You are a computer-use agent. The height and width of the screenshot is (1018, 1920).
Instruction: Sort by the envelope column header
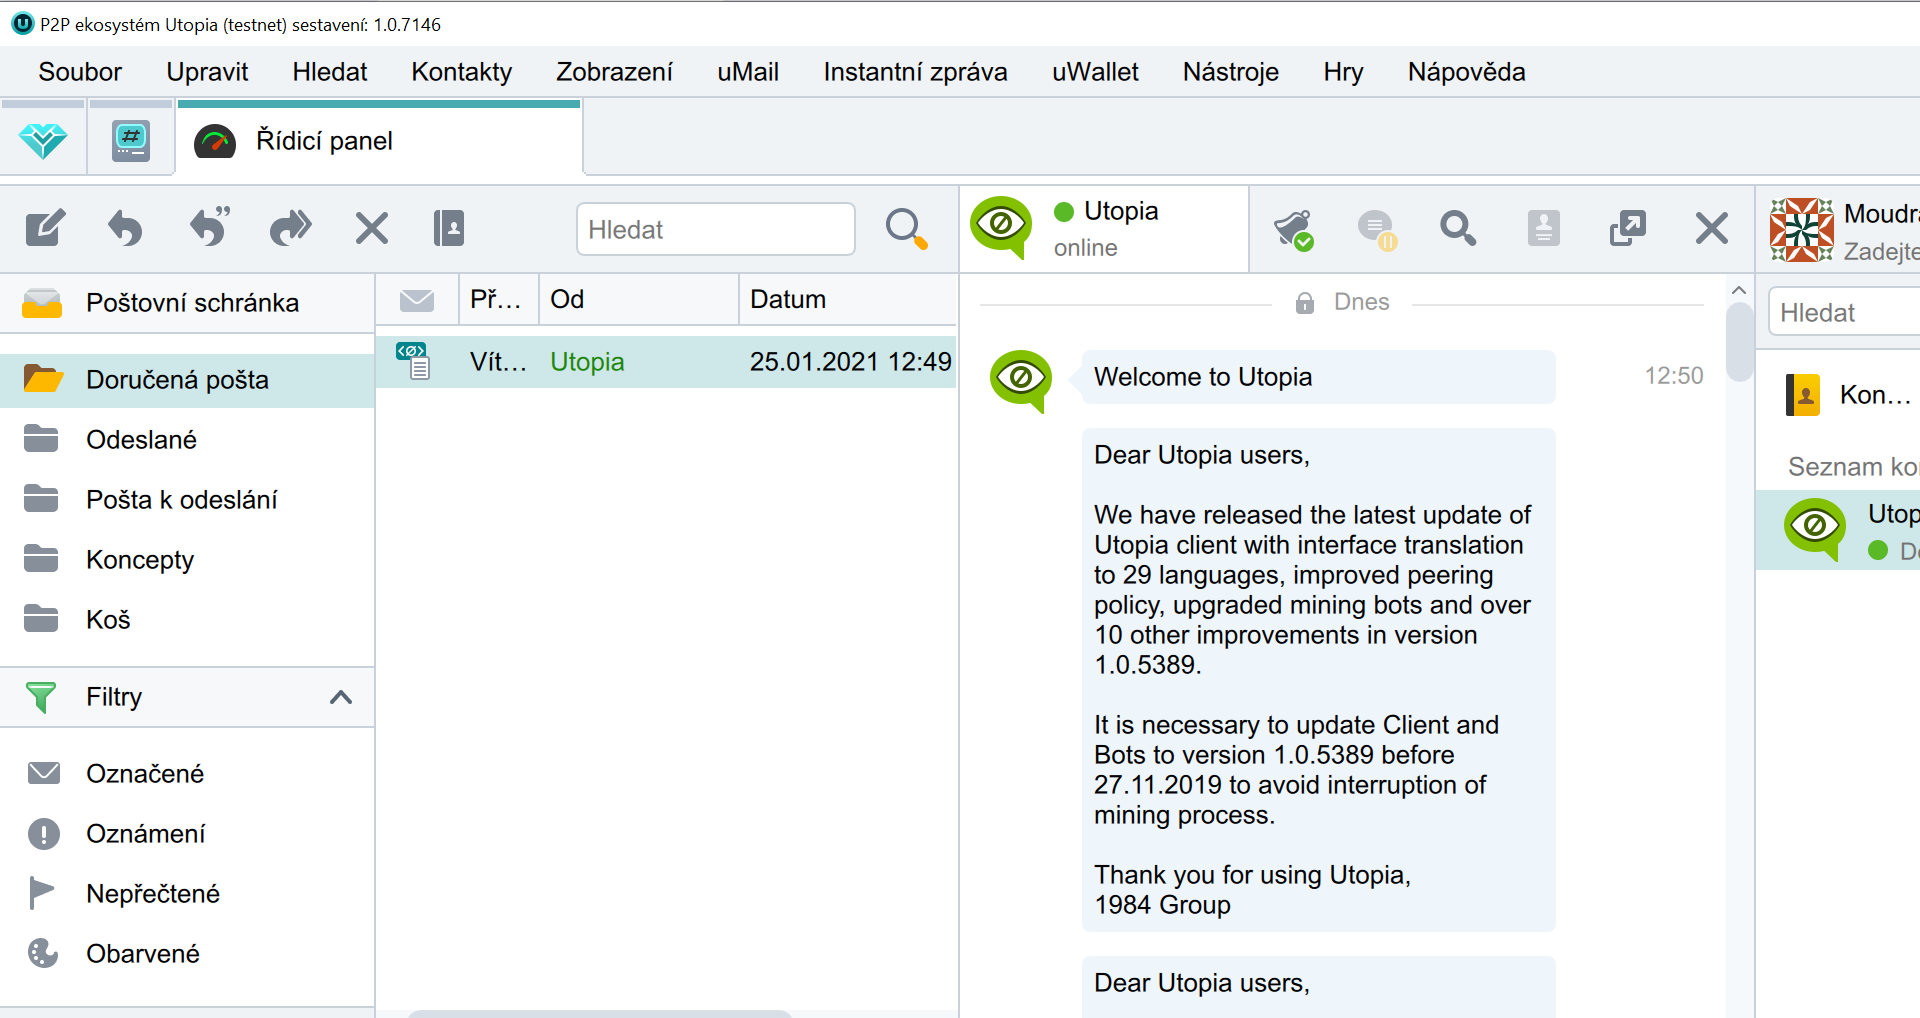pos(417,300)
